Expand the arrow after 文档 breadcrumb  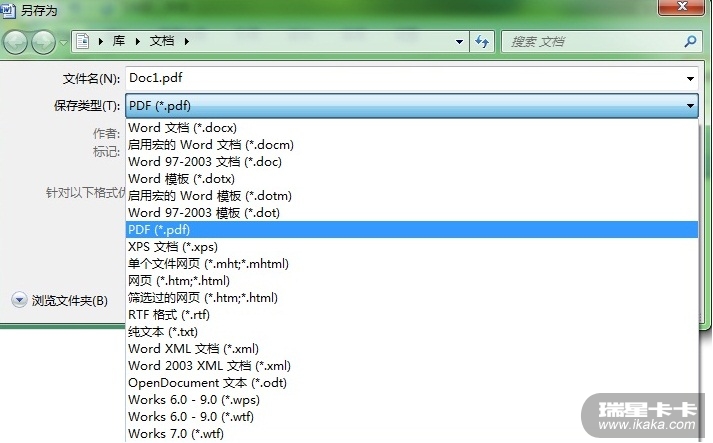(x=187, y=41)
